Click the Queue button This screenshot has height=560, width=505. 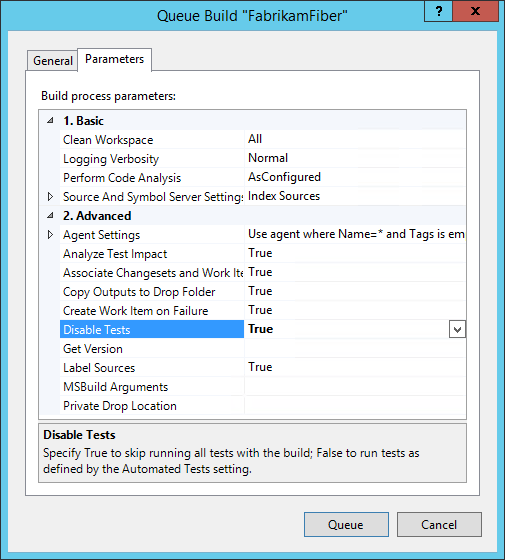click(x=346, y=525)
